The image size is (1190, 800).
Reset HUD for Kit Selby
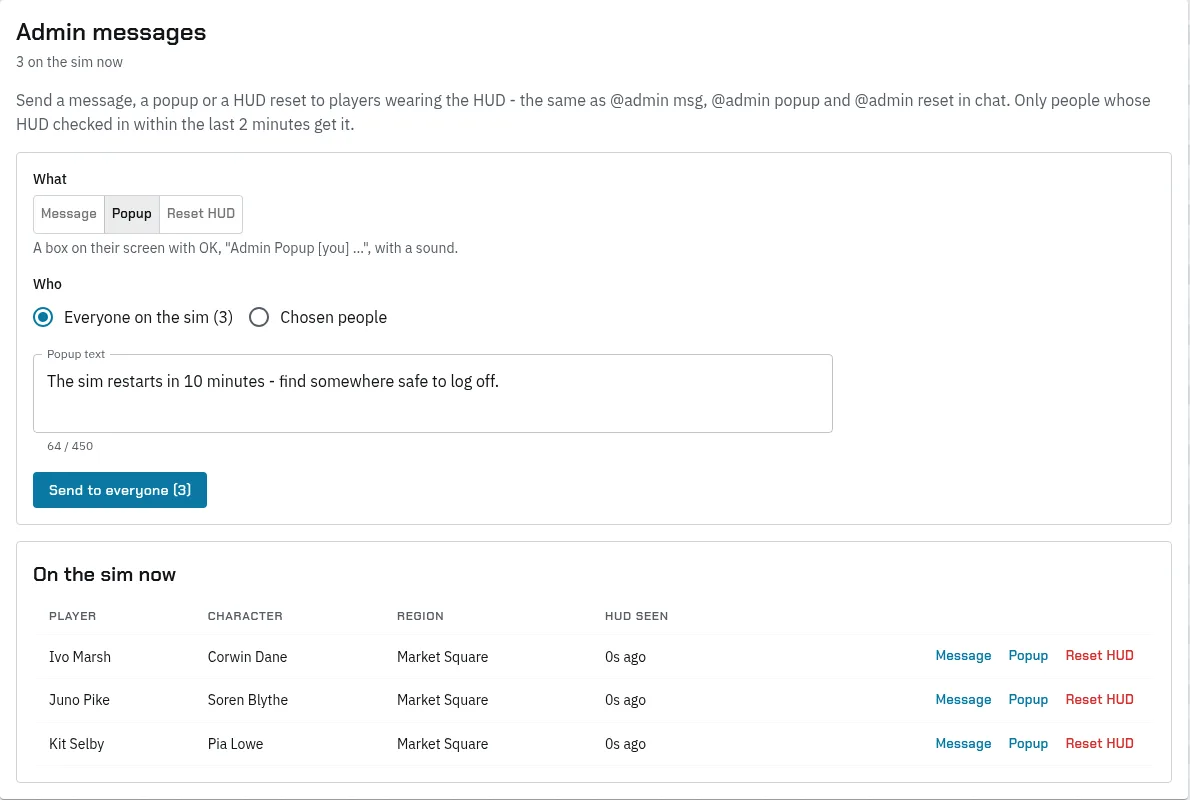[x=1100, y=744]
